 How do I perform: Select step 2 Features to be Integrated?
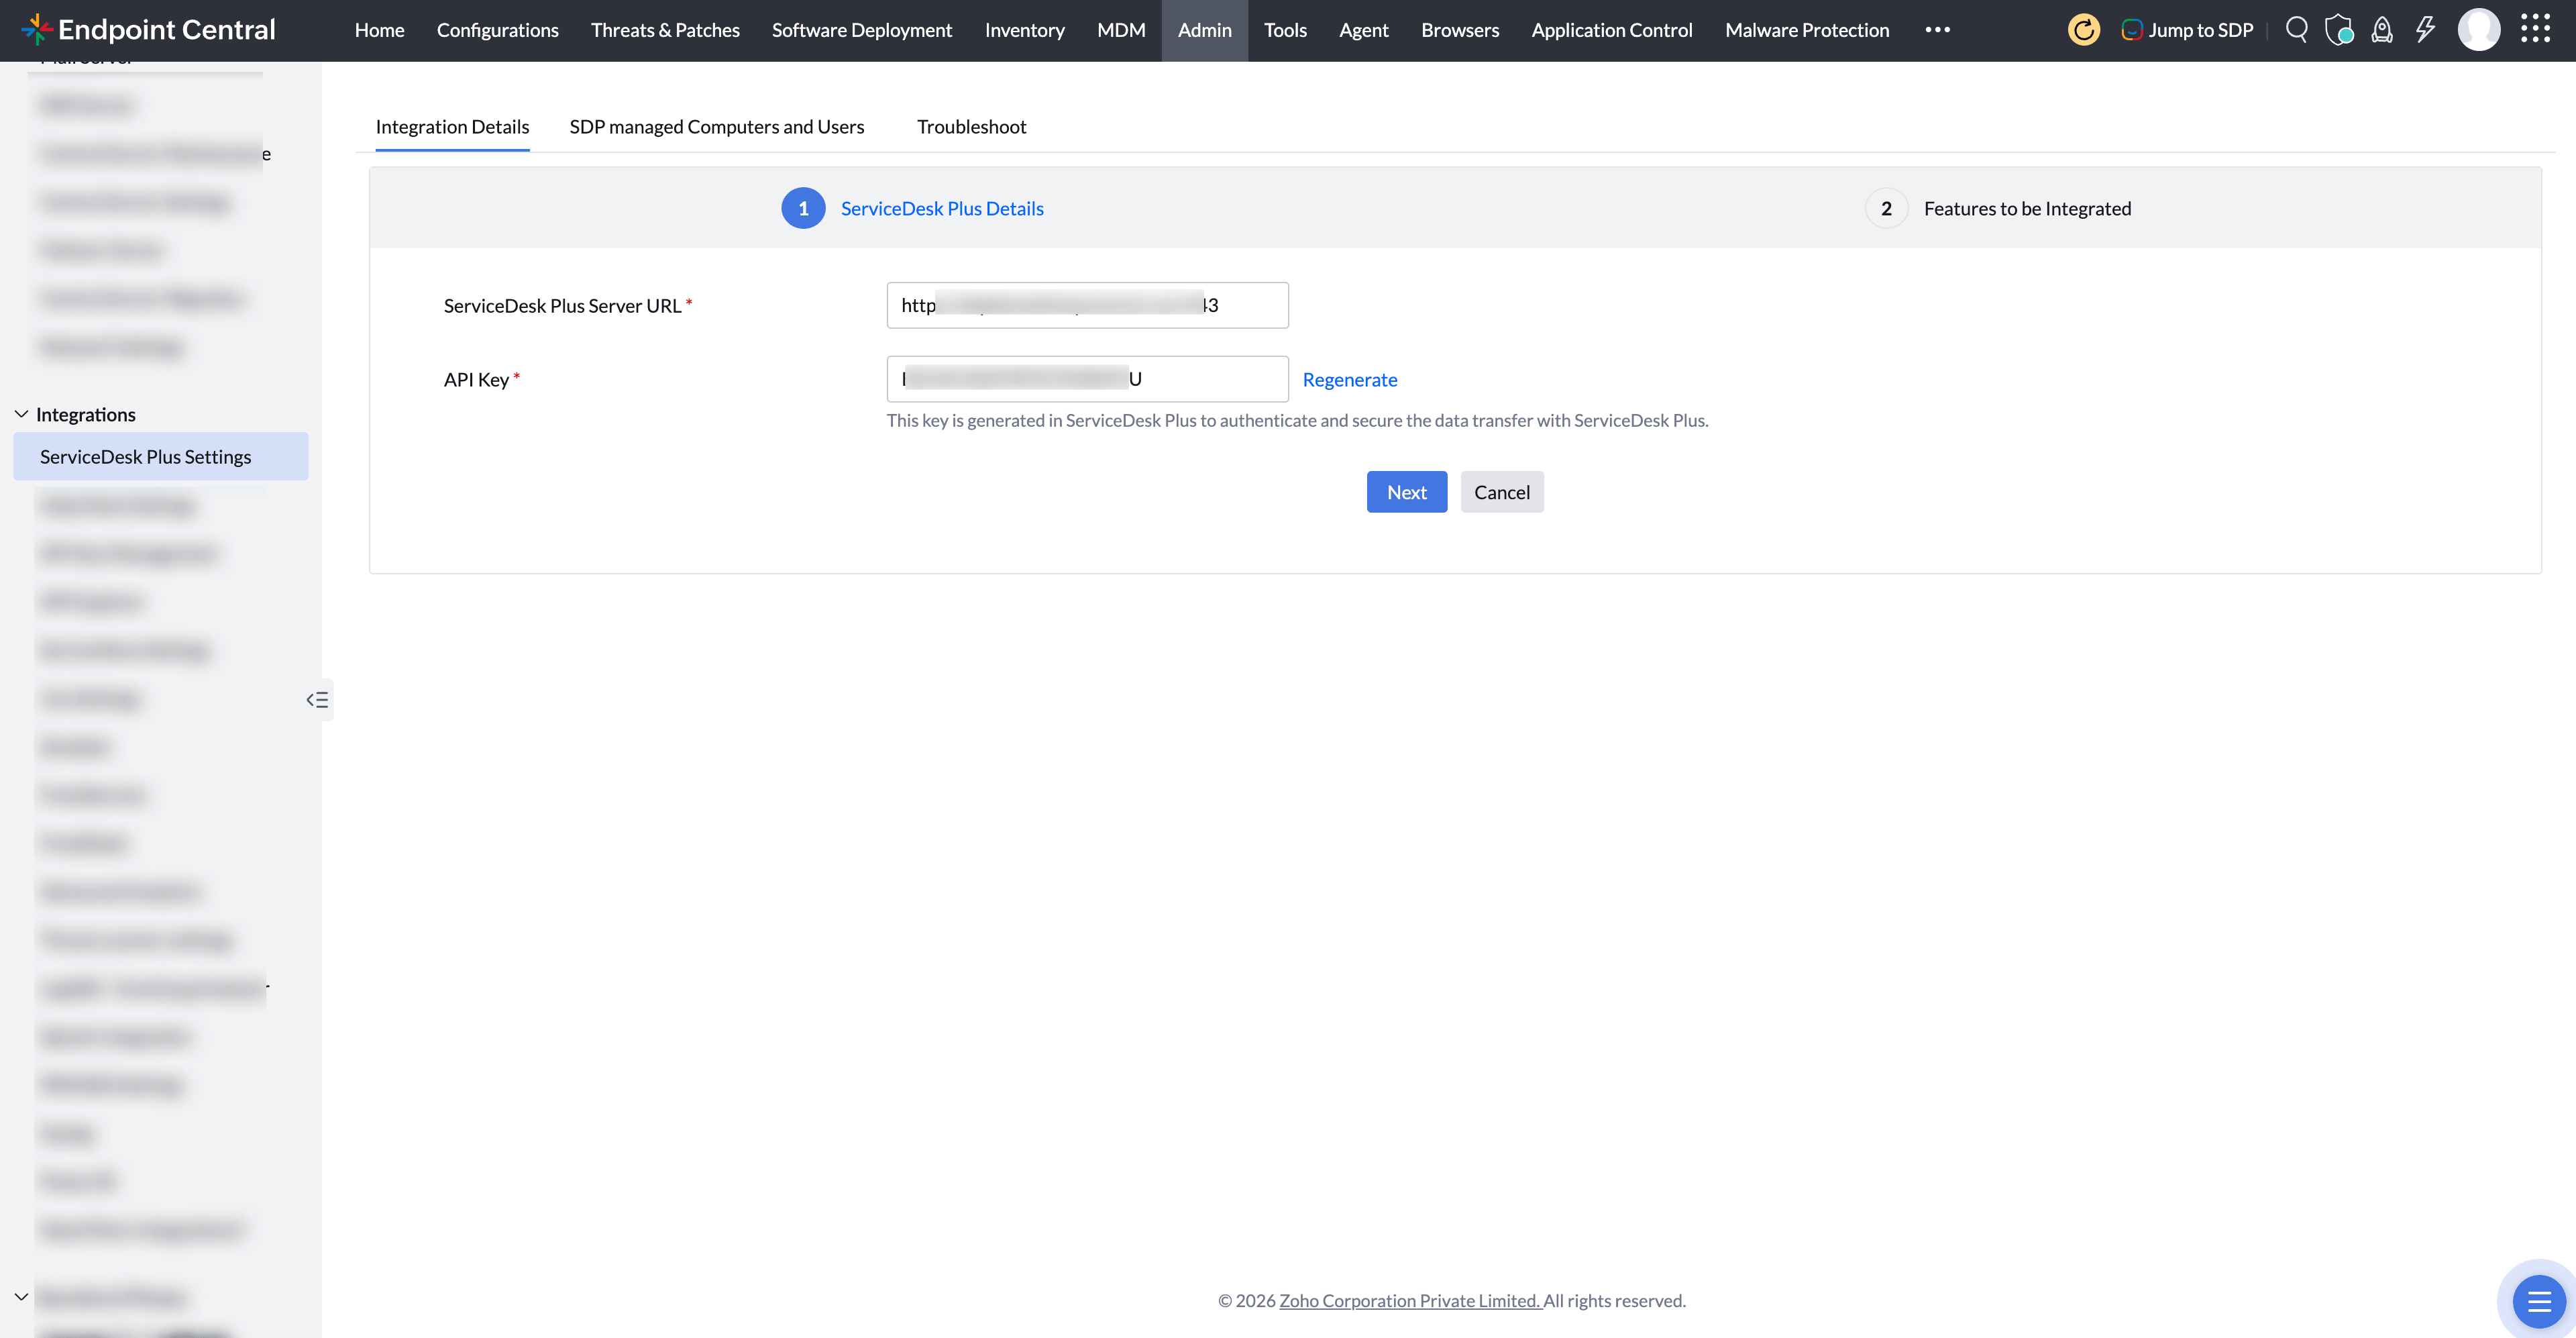tap(1999, 208)
